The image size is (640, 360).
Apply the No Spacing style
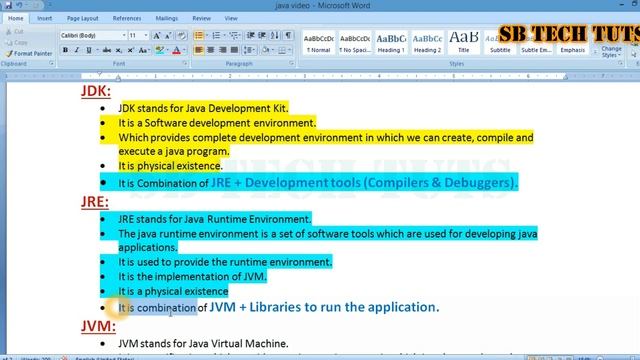click(355, 43)
